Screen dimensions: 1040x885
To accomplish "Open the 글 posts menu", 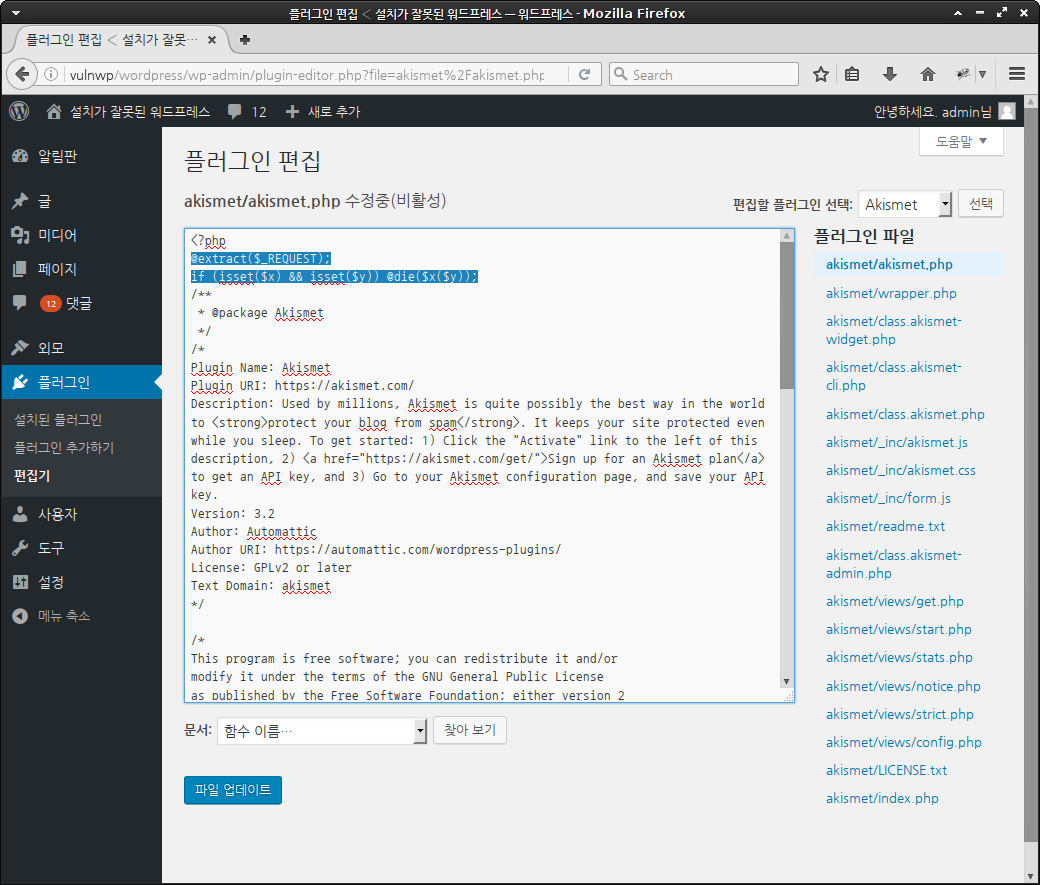I will (81, 201).
